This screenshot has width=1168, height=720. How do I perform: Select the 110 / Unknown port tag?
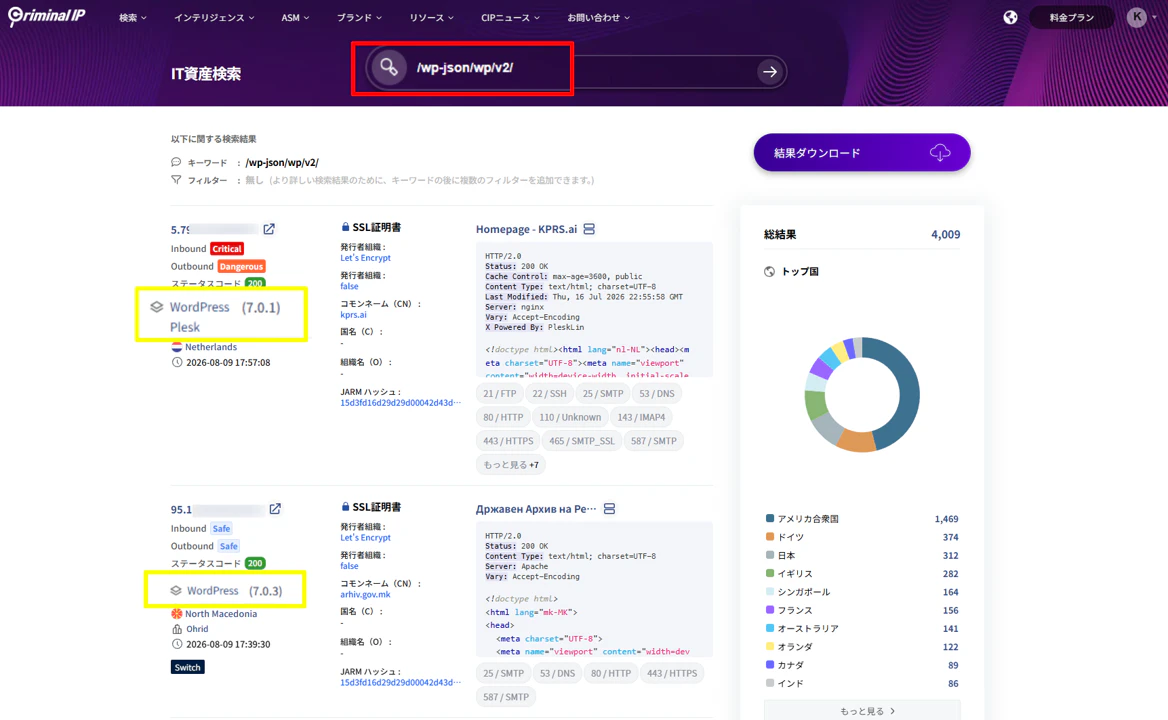point(570,417)
